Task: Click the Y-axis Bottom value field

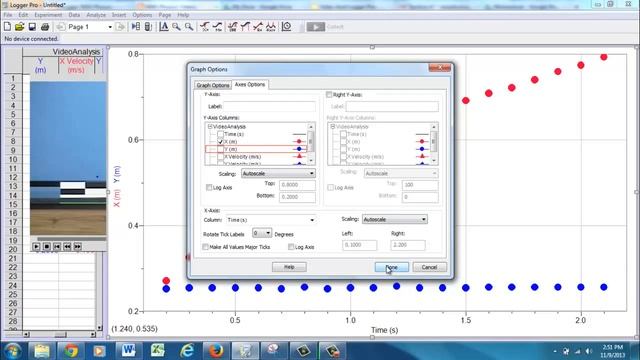Action: tap(297, 197)
